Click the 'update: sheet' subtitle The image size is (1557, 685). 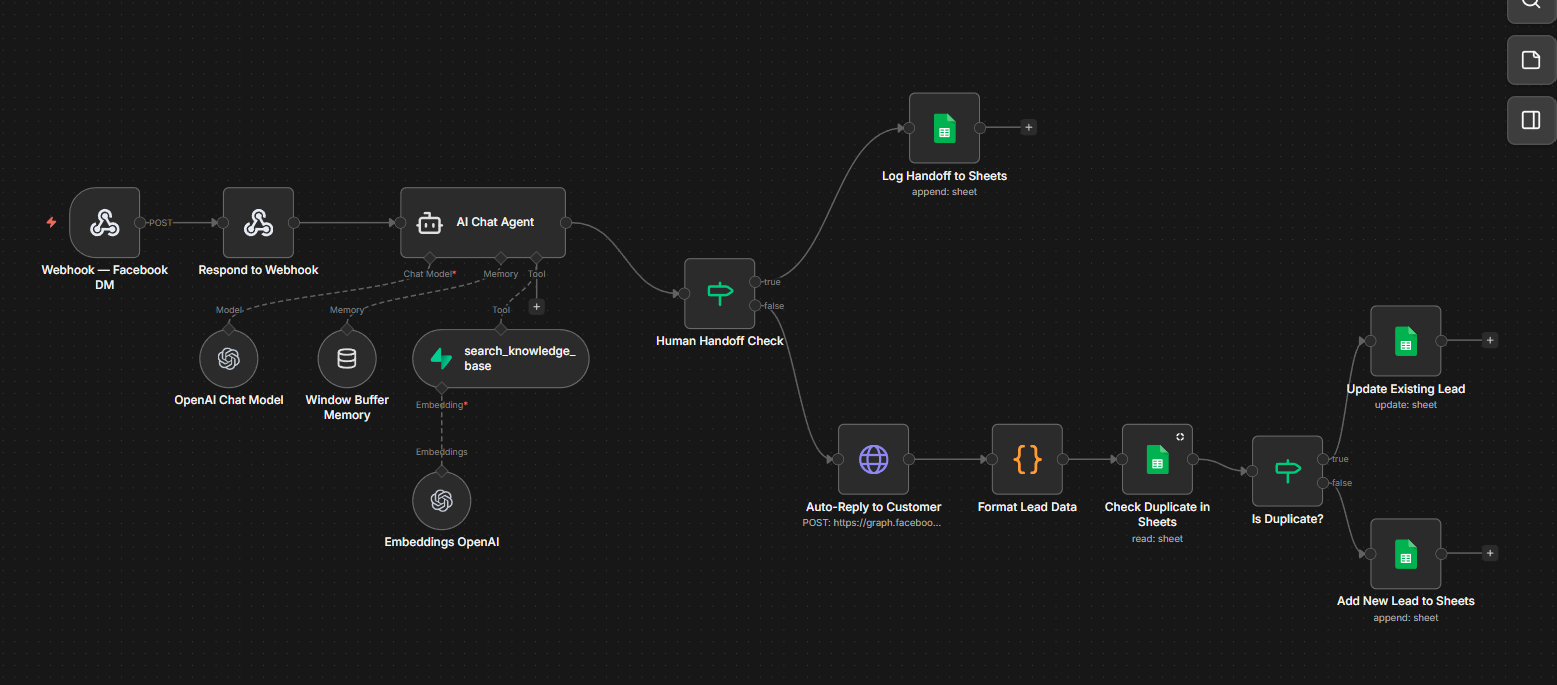pos(1405,405)
